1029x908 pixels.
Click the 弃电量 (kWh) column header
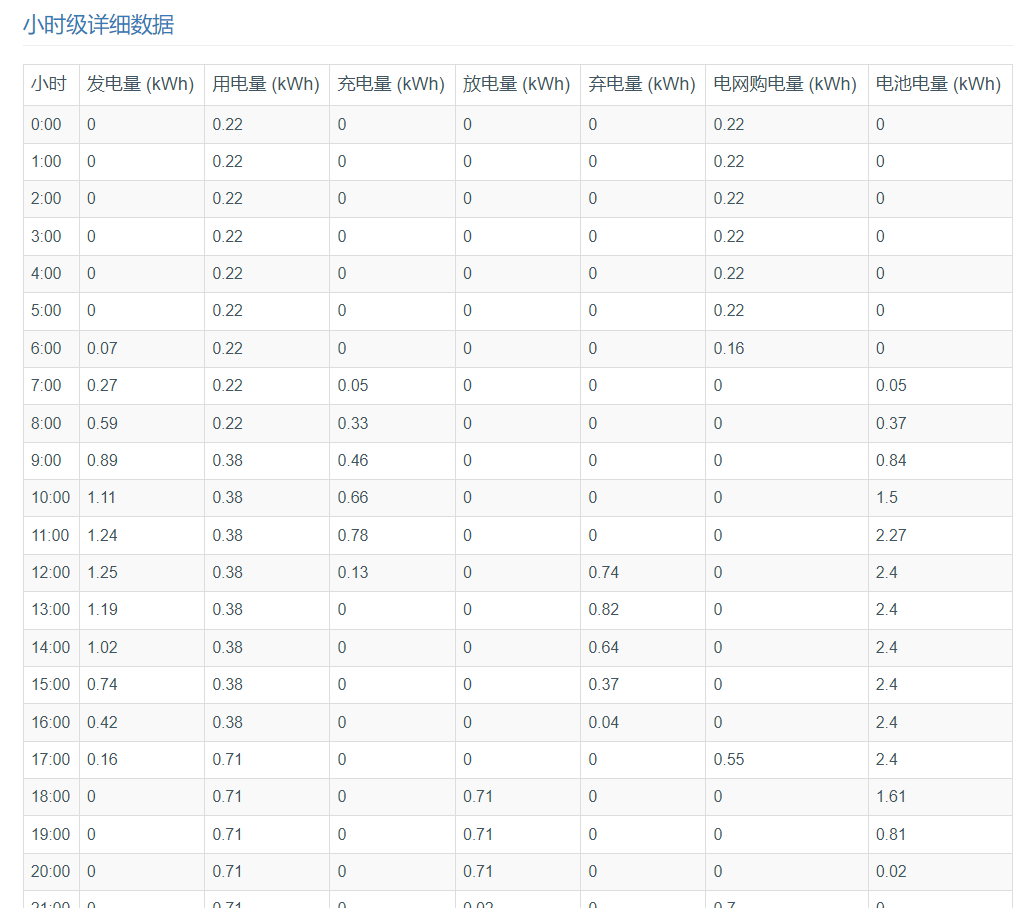coord(641,84)
